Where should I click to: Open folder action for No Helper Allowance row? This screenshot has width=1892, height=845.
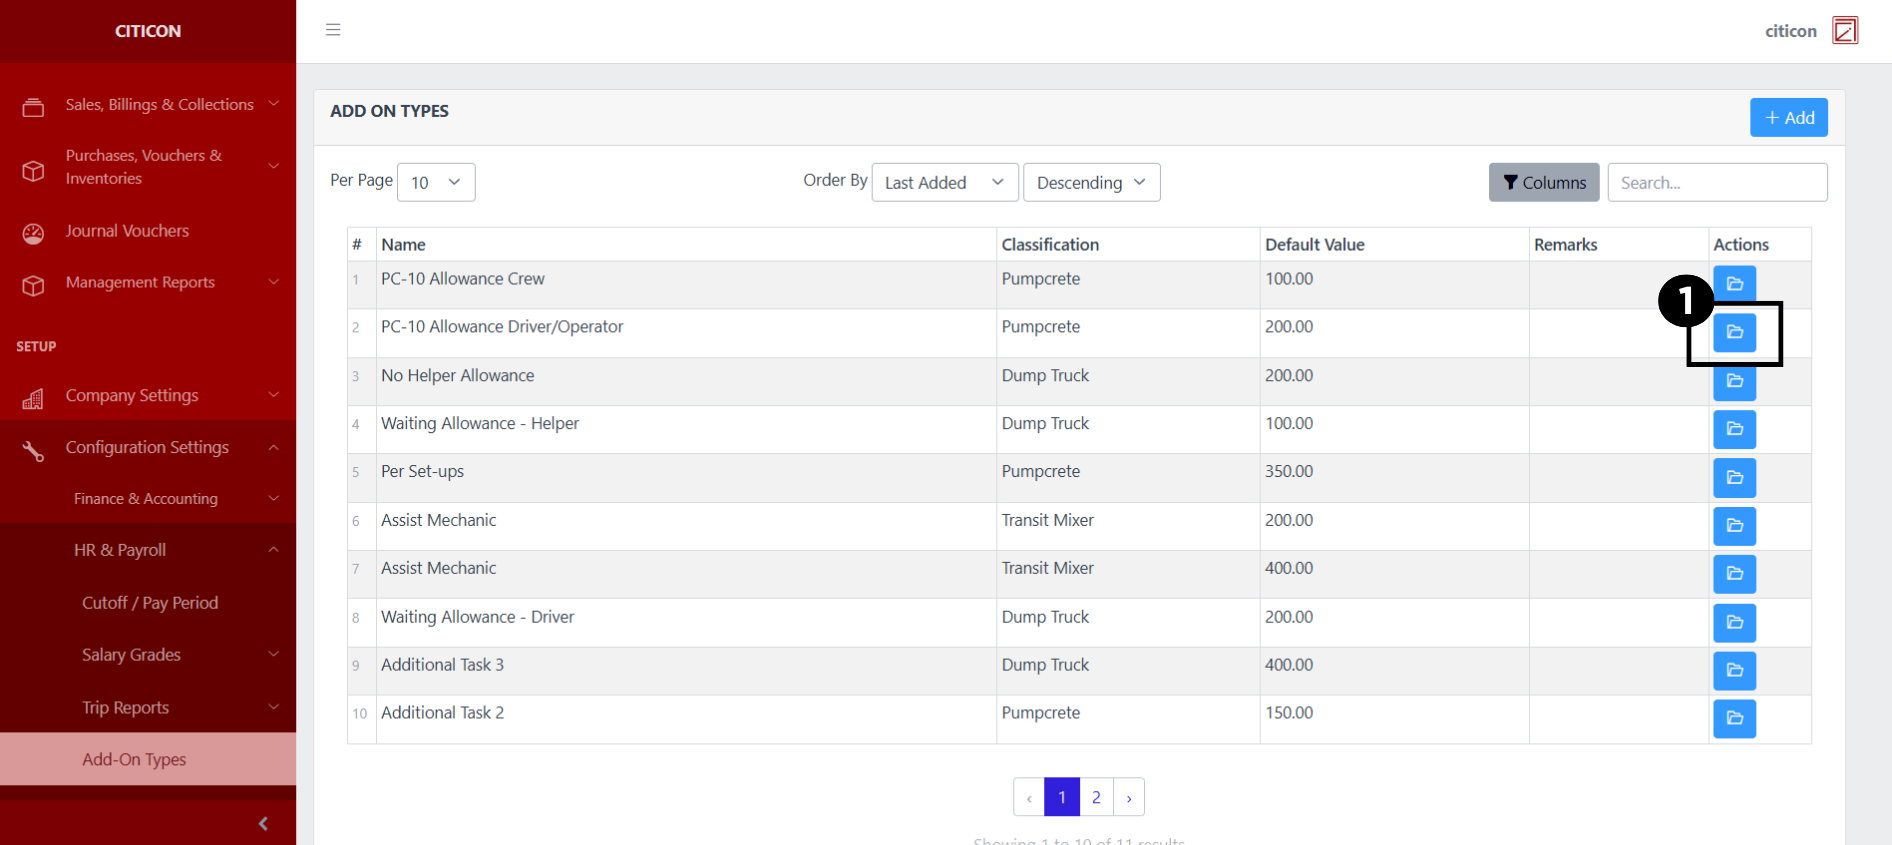tap(1734, 382)
